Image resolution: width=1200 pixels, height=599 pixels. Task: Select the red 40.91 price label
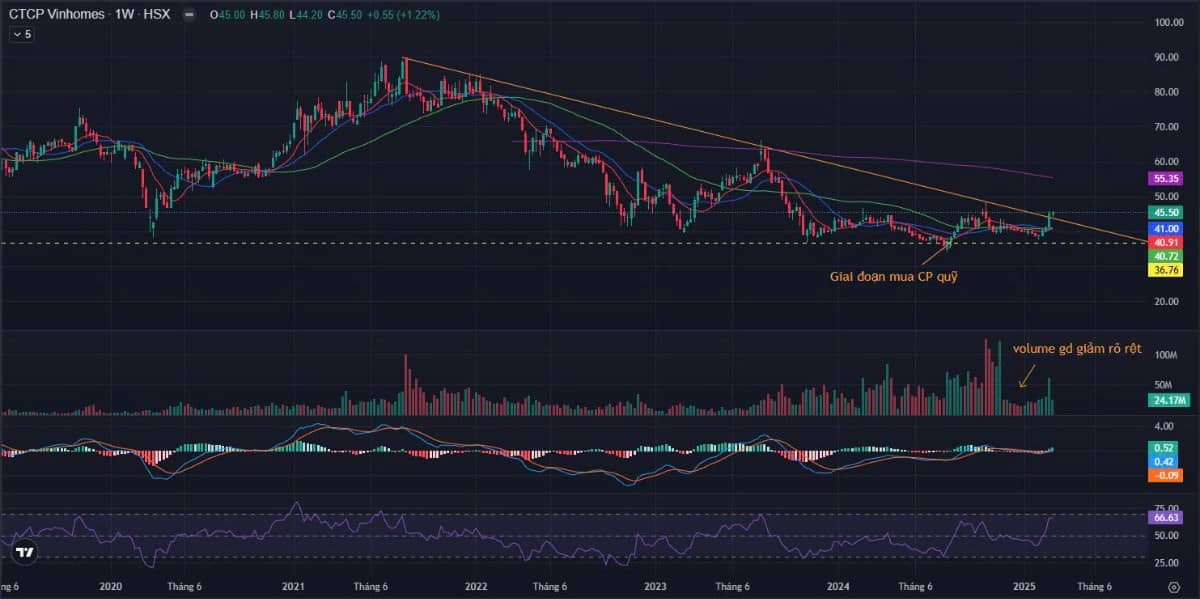1165,242
